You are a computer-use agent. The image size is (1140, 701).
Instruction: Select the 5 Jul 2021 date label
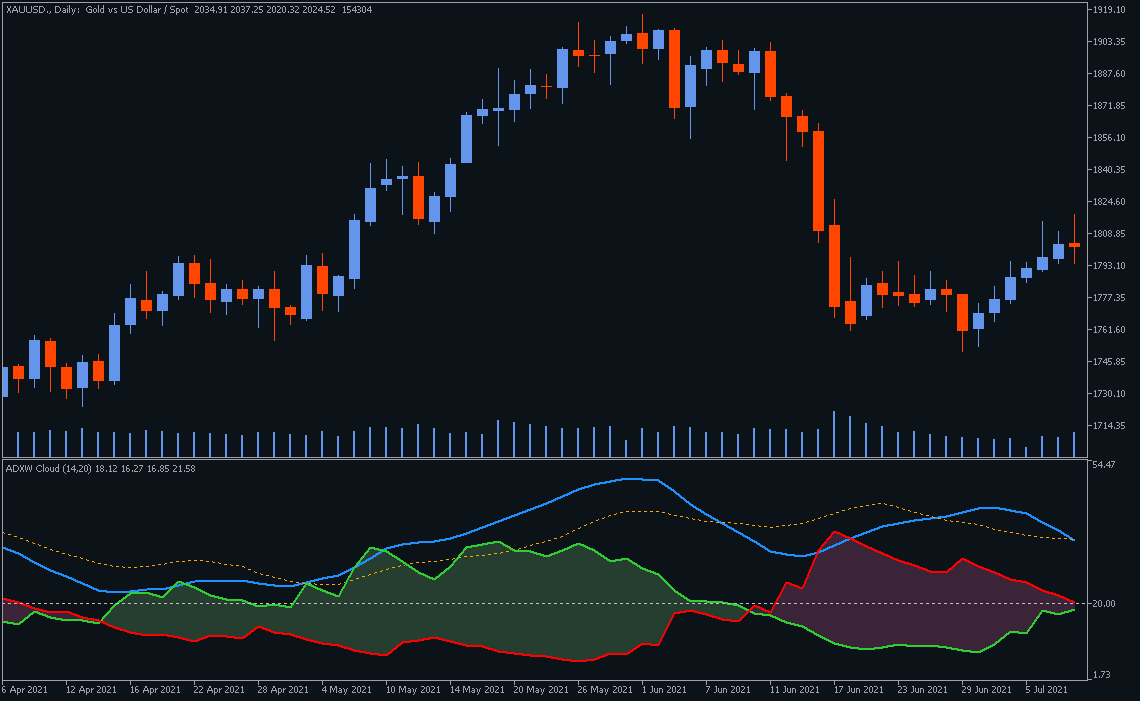[x=1046, y=690]
